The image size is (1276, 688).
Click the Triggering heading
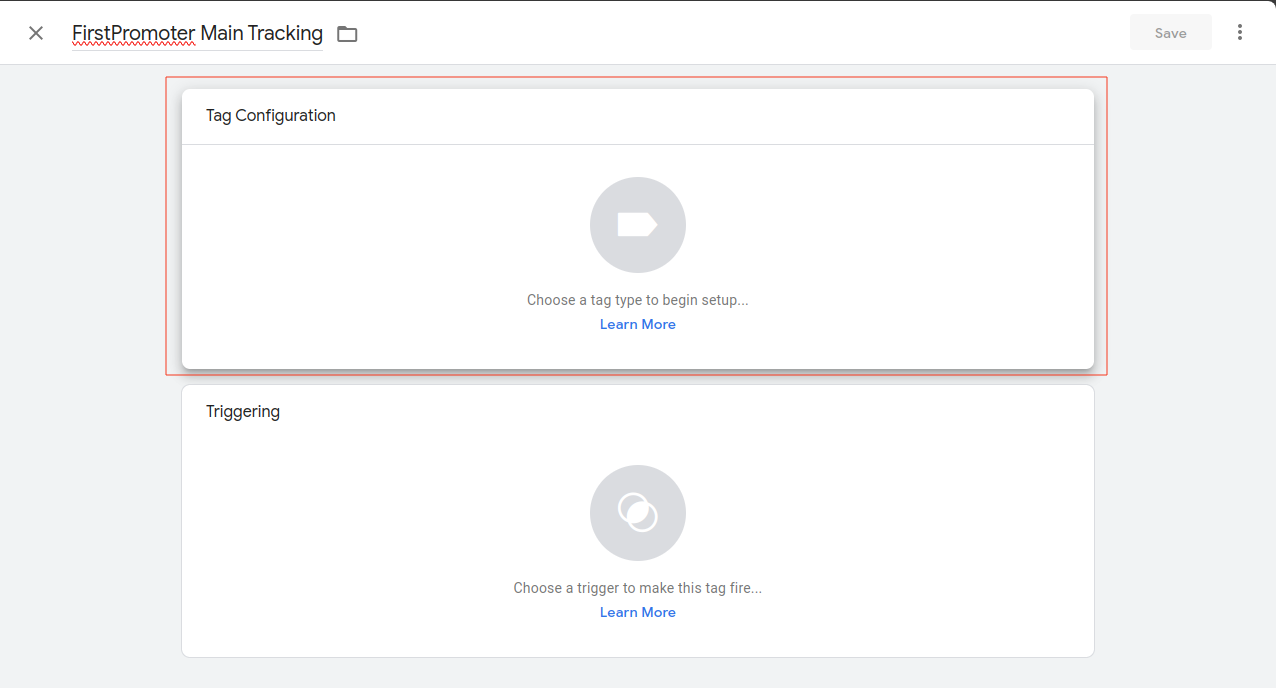click(x=243, y=411)
